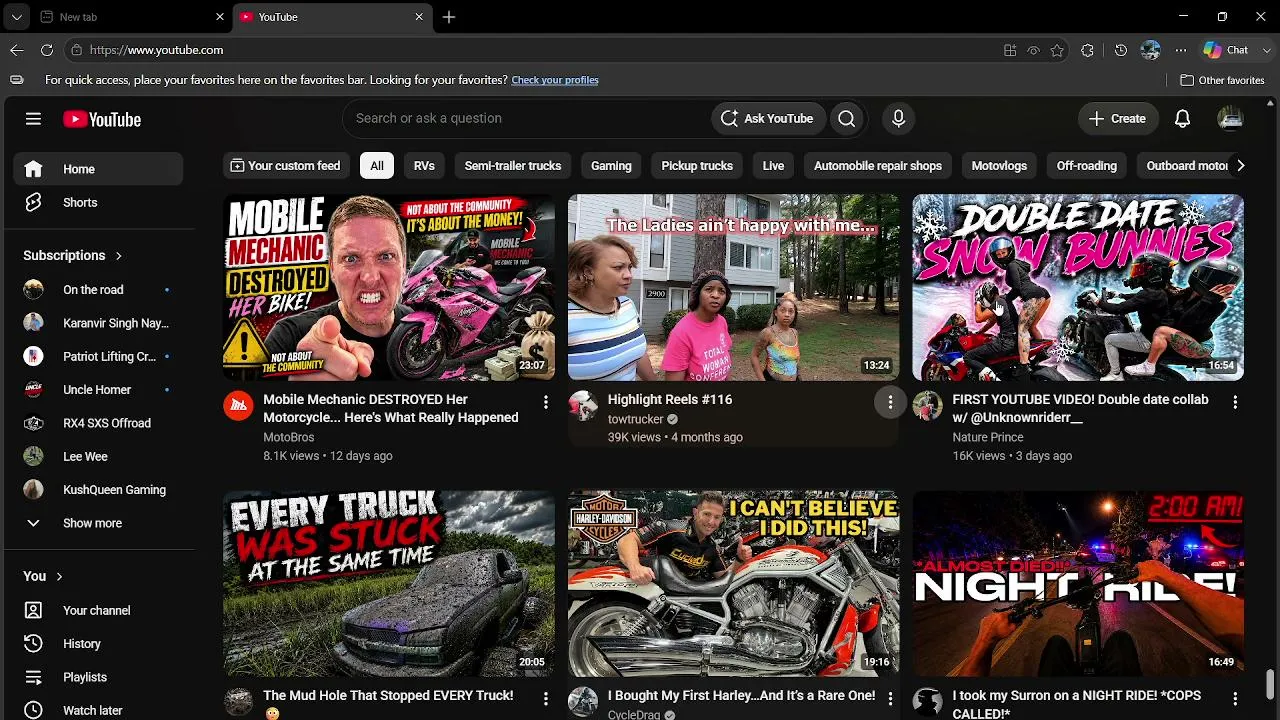Click the app-grid icon in the address bar
The image size is (1280, 720).
click(x=1010, y=50)
